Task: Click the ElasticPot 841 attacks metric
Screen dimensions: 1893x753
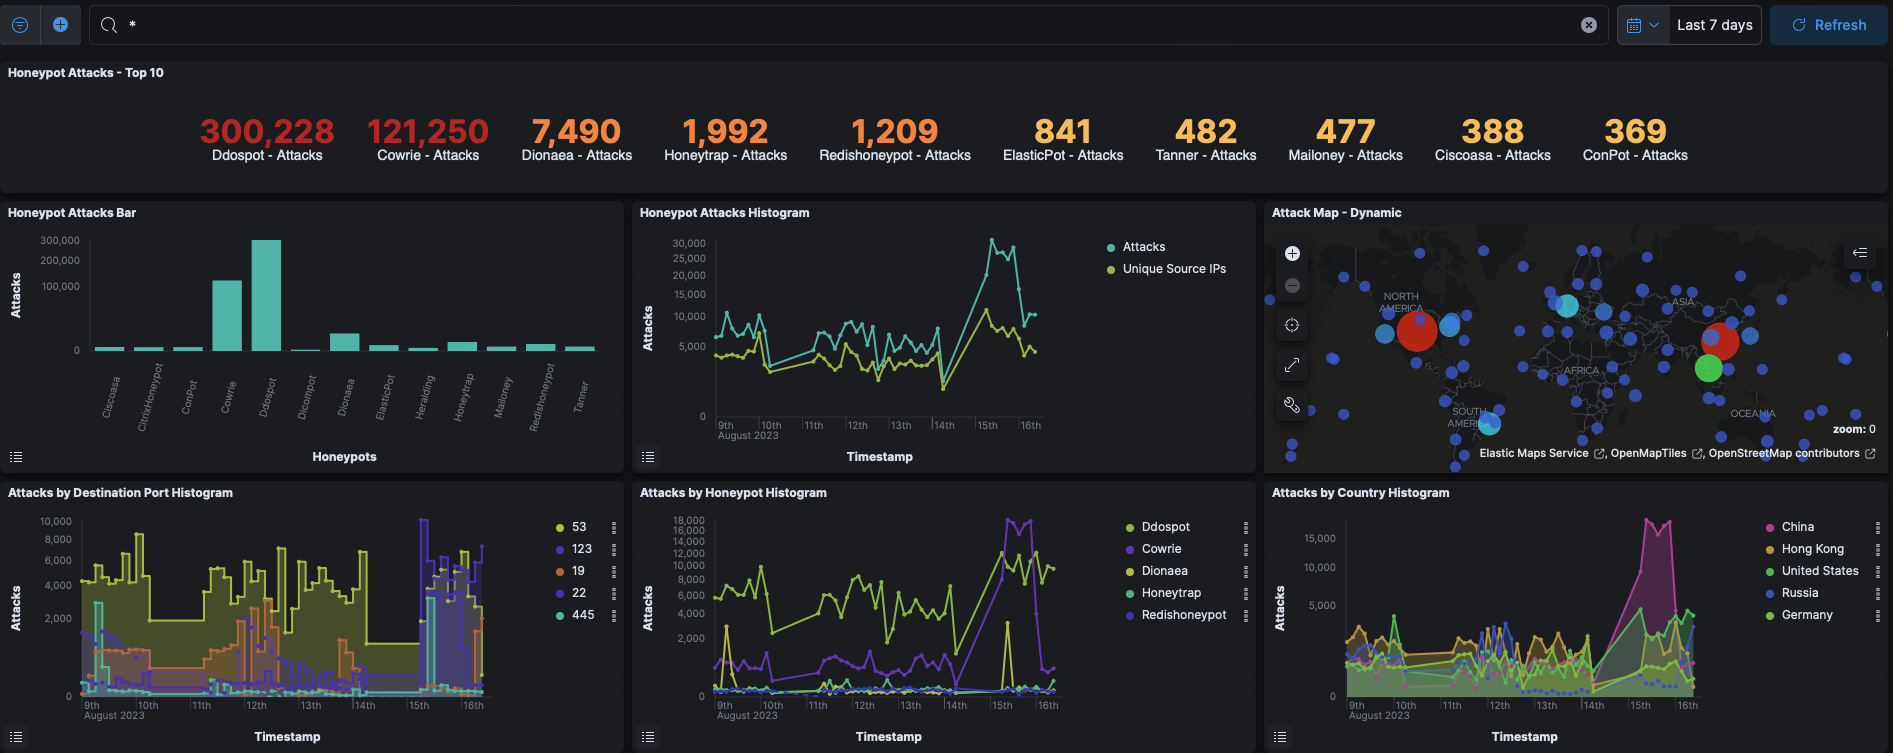Action: (x=1063, y=139)
